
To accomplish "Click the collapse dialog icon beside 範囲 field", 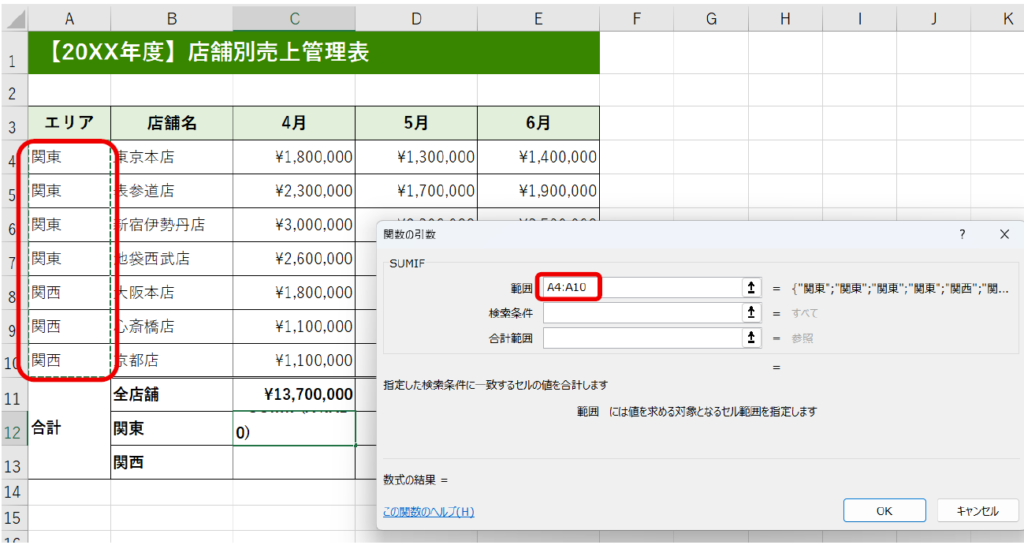I will click(x=750, y=287).
